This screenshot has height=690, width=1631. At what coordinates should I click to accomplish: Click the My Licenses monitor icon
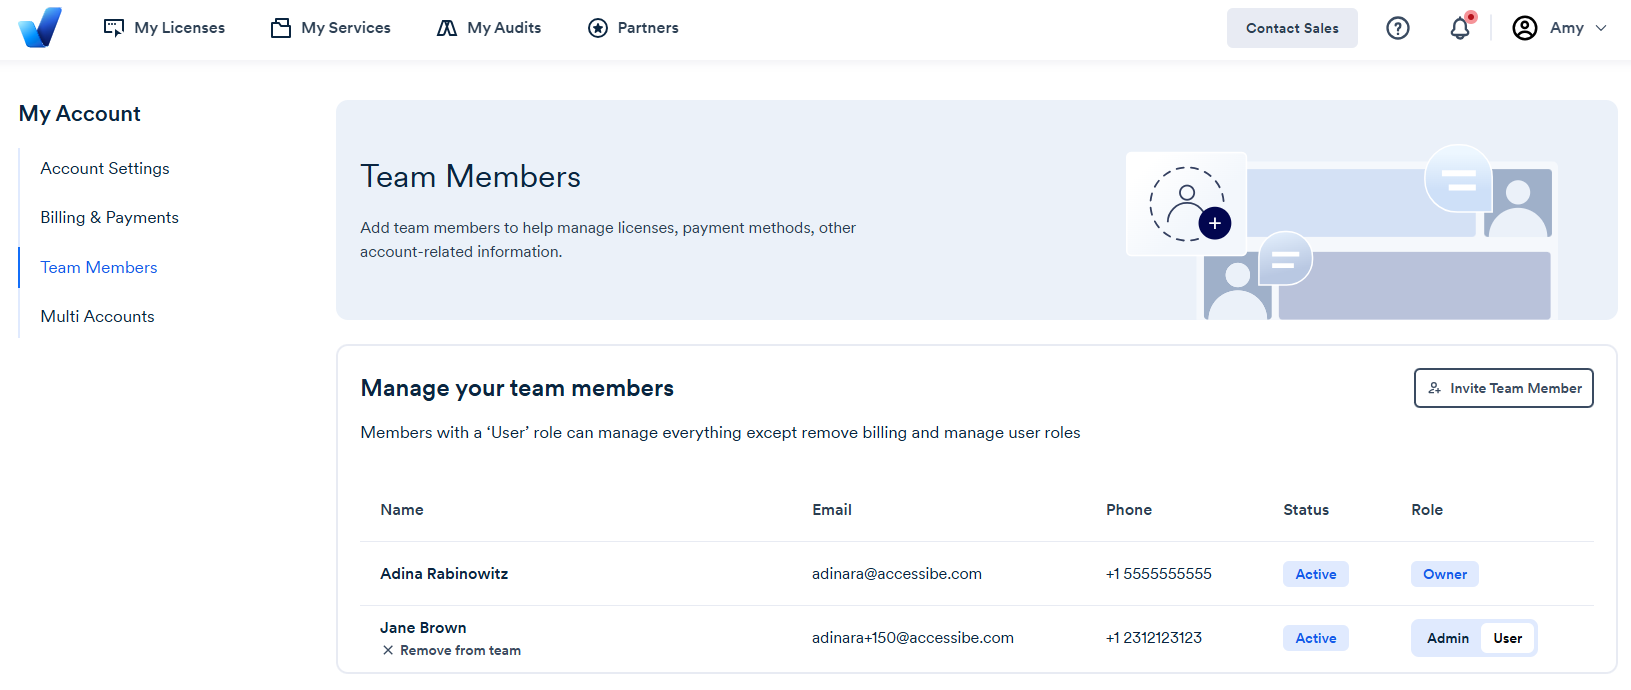(114, 28)
